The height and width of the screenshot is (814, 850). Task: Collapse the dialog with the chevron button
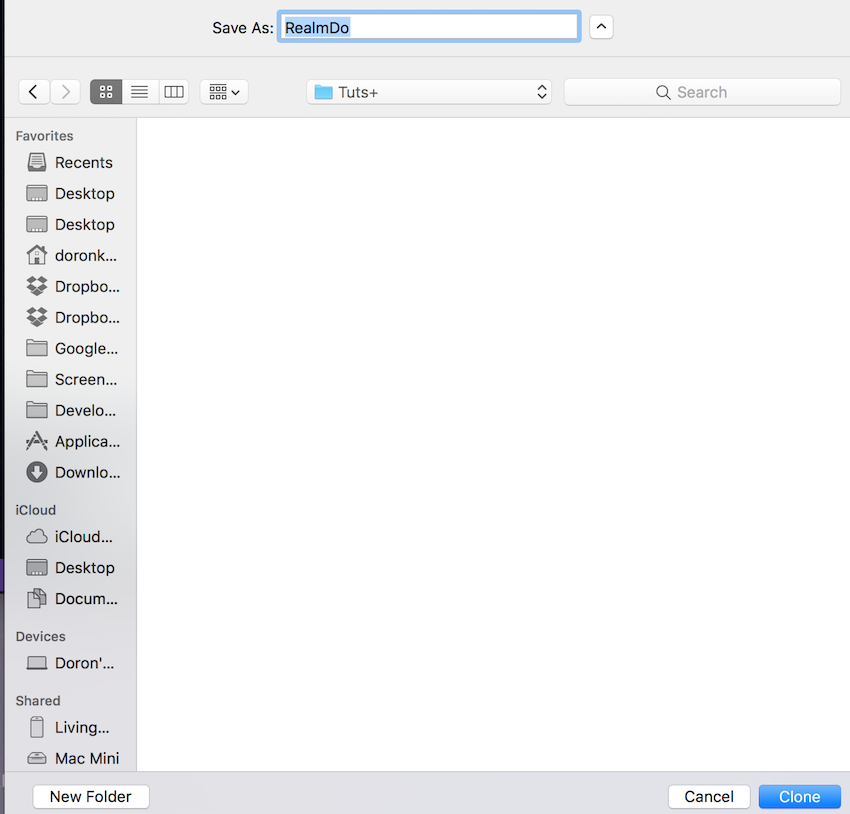tap(601, 27)
